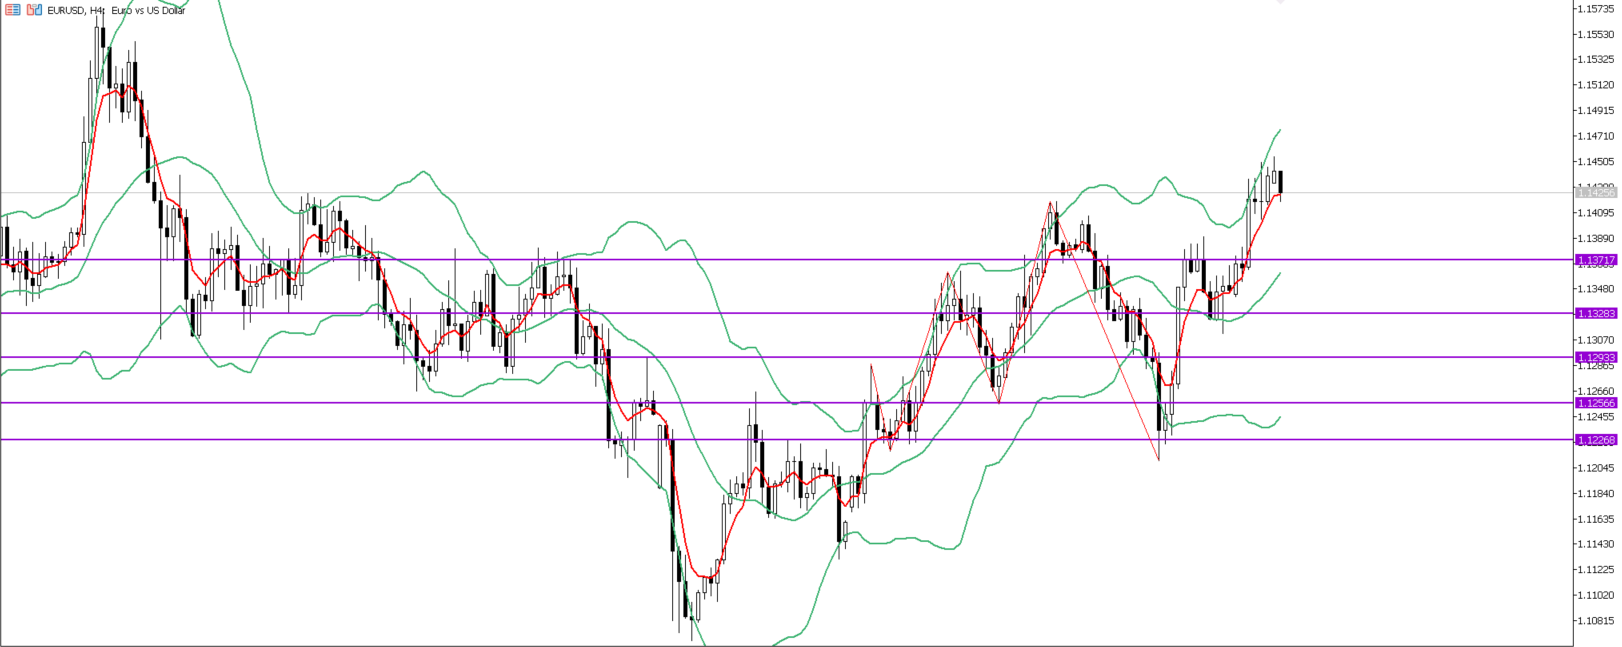Screen dimensions: 1622x647
Task: Click the 1.10815 price scale label
Action: pos(1595,620)
